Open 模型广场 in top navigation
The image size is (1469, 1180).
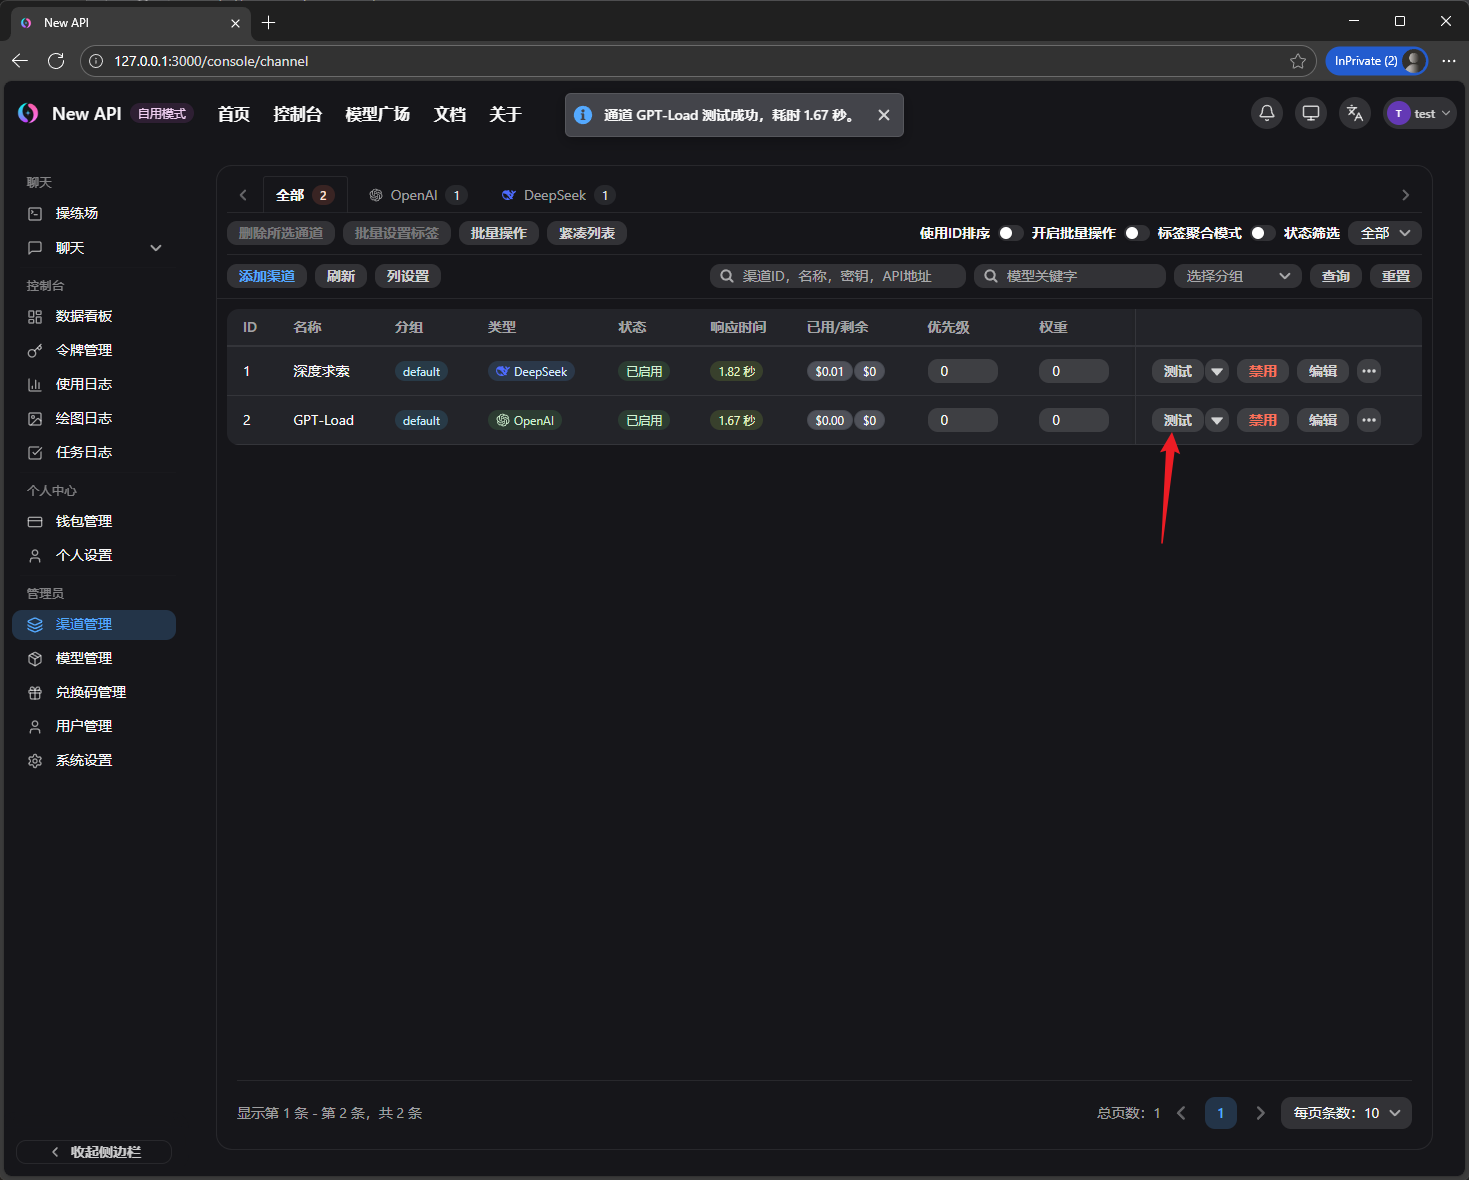377,114
